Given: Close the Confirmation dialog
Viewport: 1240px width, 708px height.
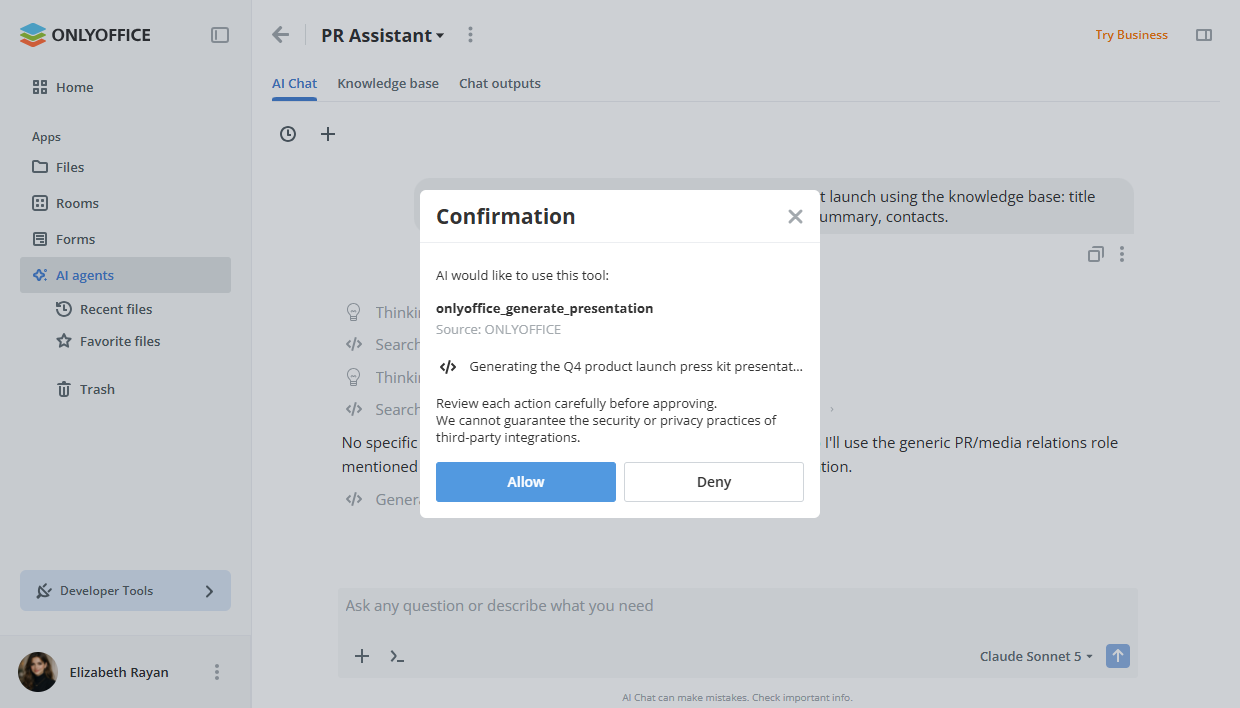Looking at the screenshot, I should pyautogui.click(x=795, y=216).
